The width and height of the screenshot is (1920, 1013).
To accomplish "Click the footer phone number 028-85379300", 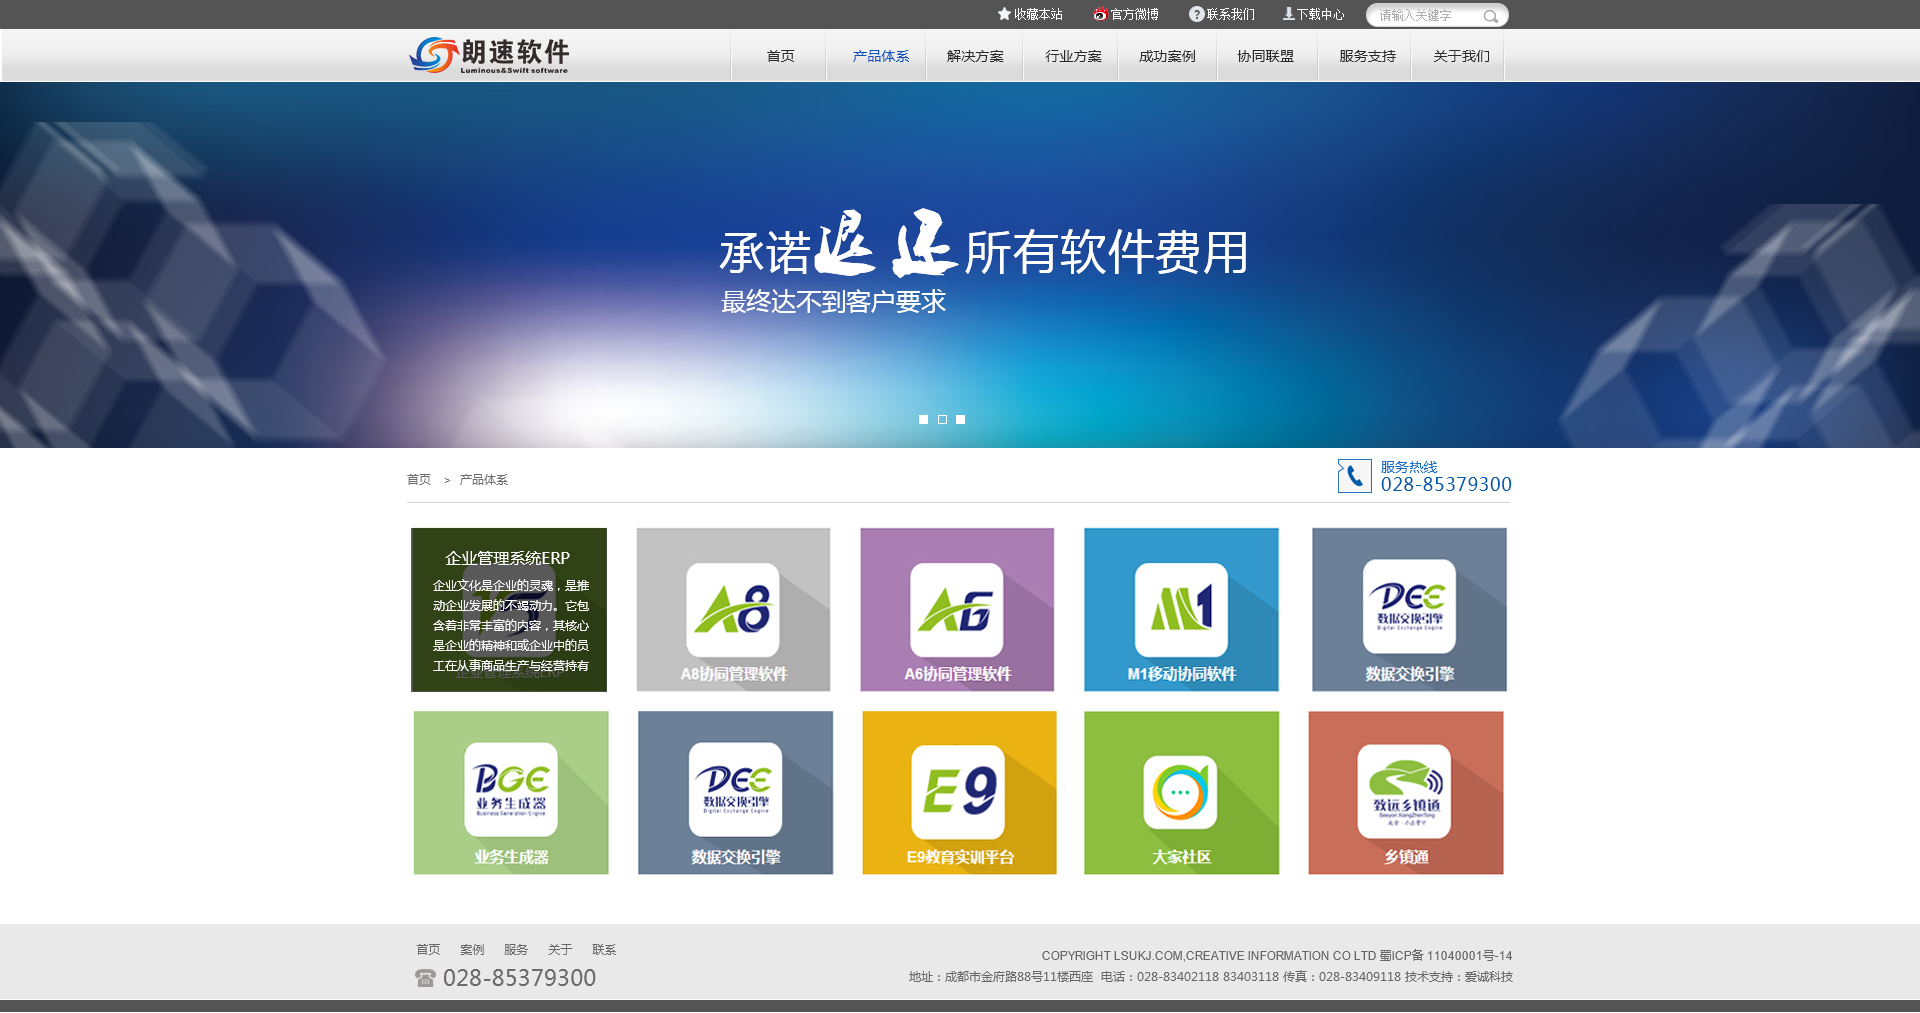I will coord(519,978).
